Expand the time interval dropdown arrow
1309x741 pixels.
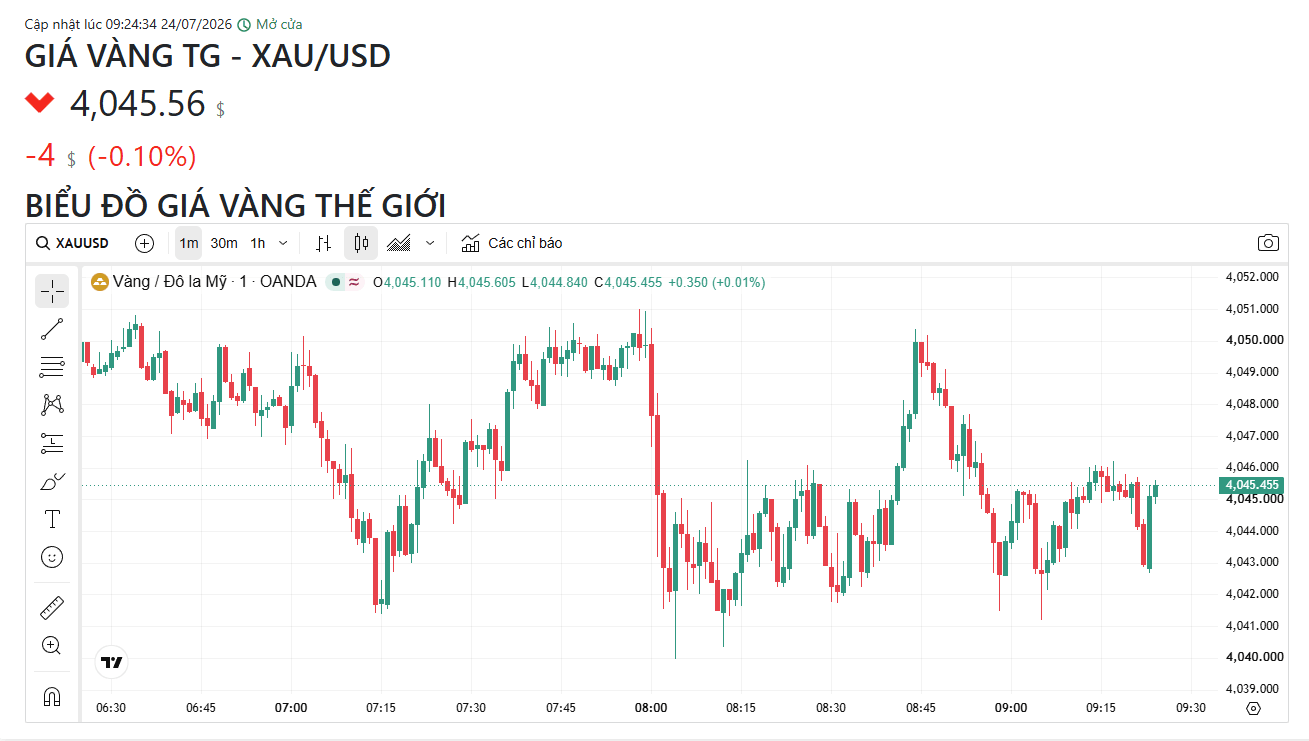point(283,243)
